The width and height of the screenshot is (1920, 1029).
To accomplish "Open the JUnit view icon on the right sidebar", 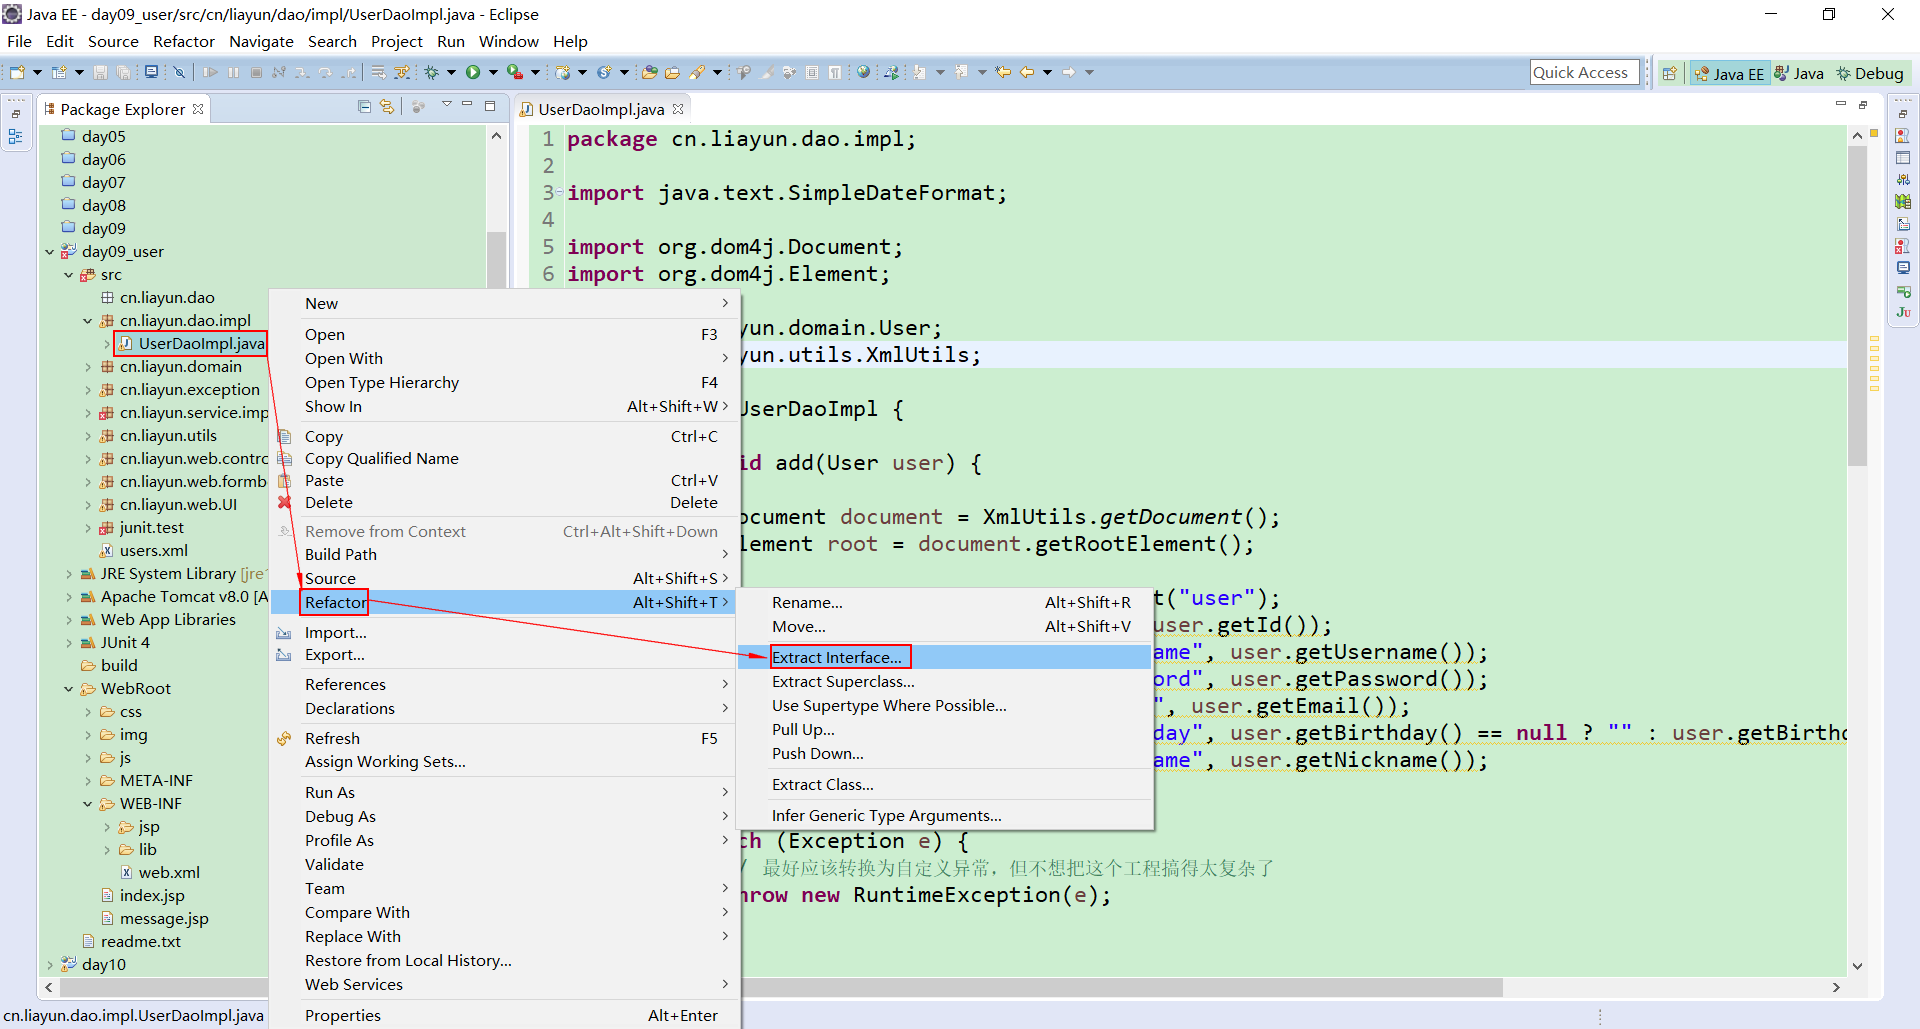I will tap(1903, 311).
